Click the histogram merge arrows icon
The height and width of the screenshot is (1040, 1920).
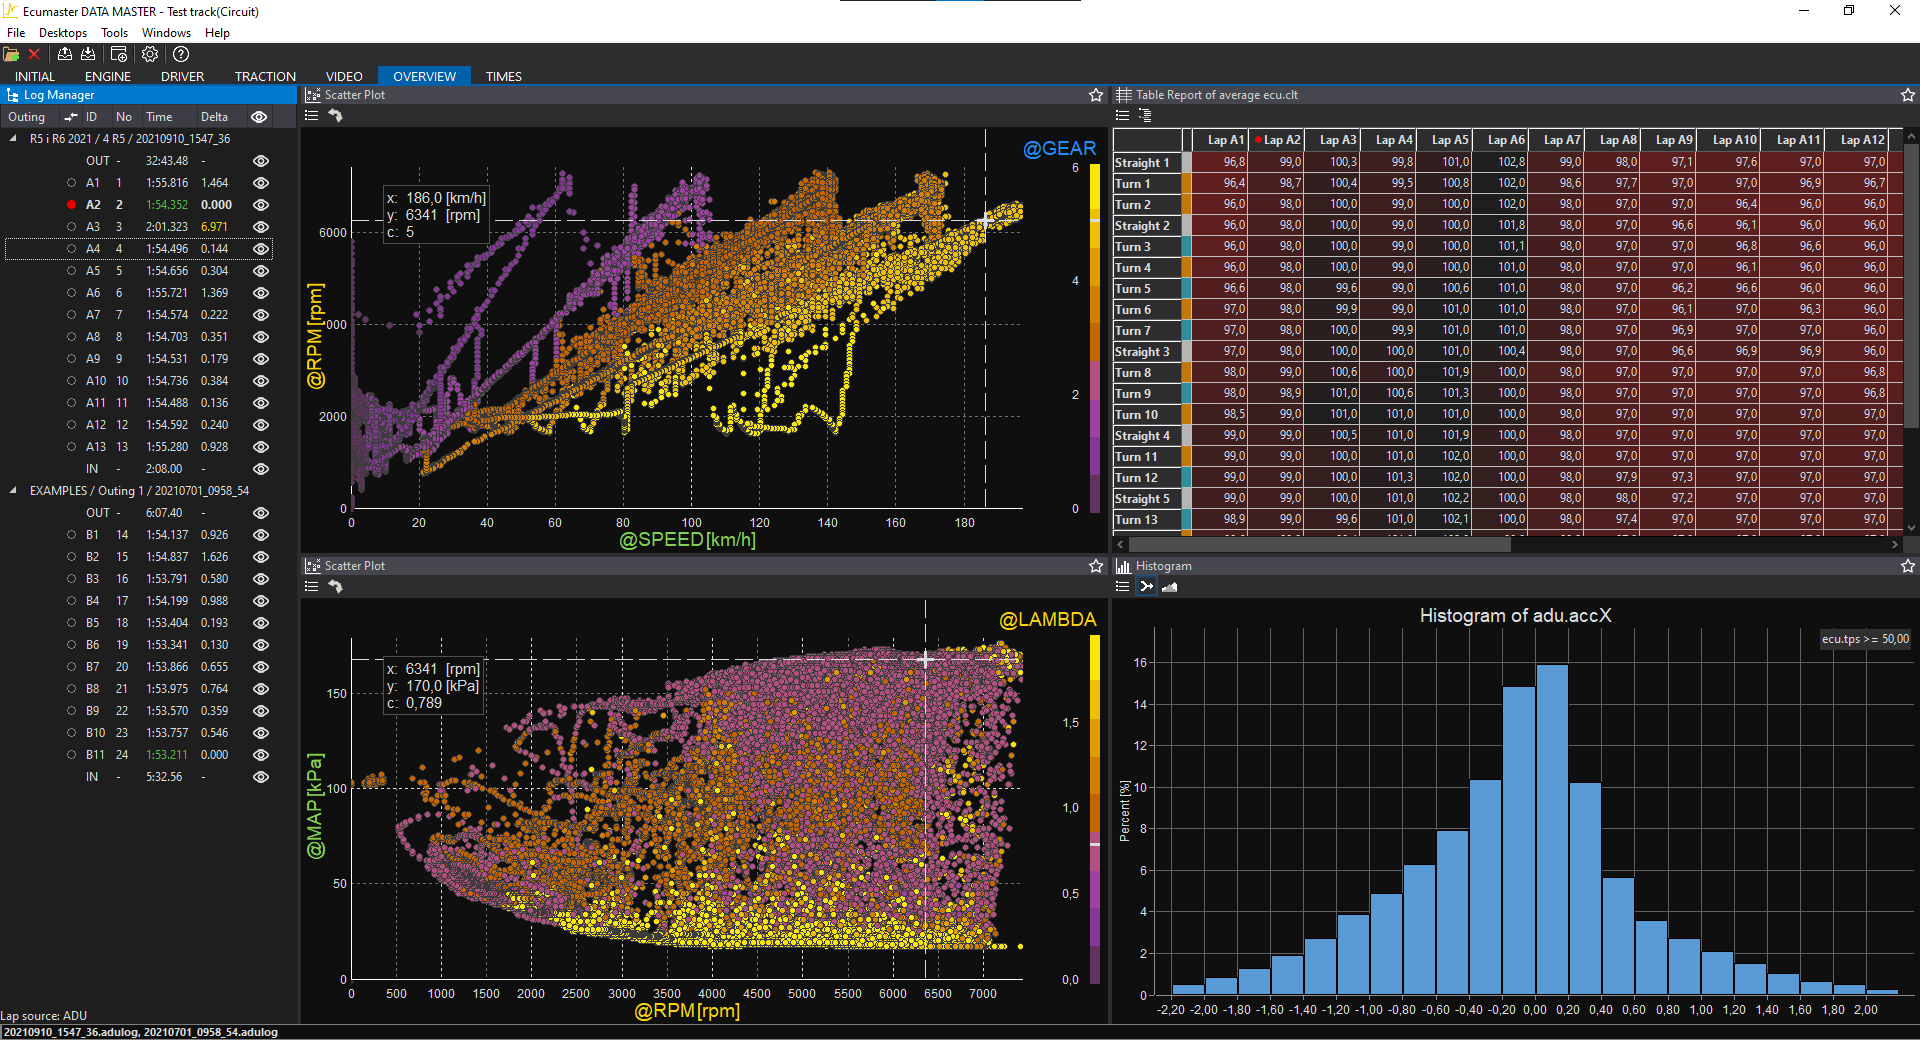click(1146, 587)
